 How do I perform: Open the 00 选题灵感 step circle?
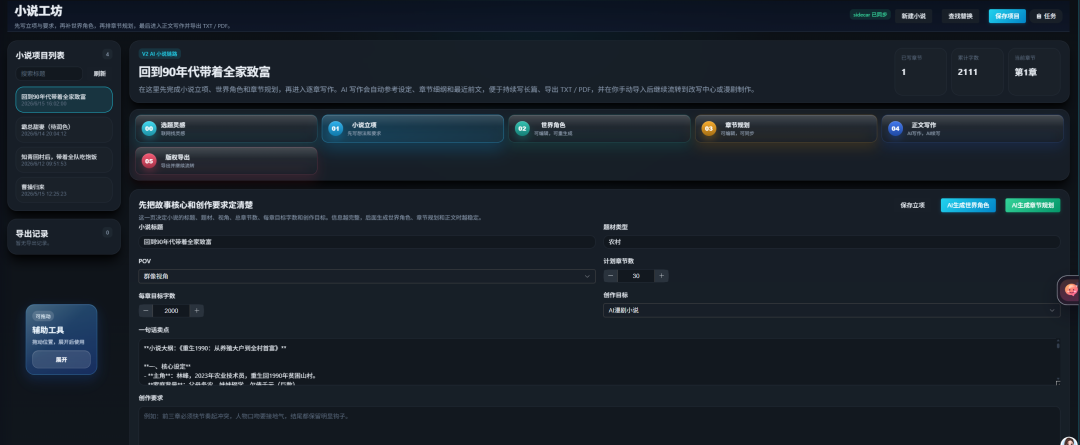coord(149,128)
